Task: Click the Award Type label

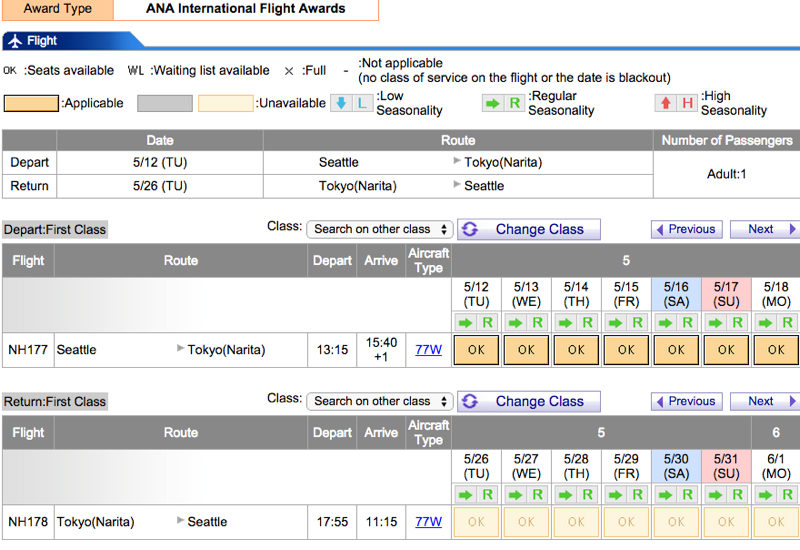Action: click(x=58, y=9)
